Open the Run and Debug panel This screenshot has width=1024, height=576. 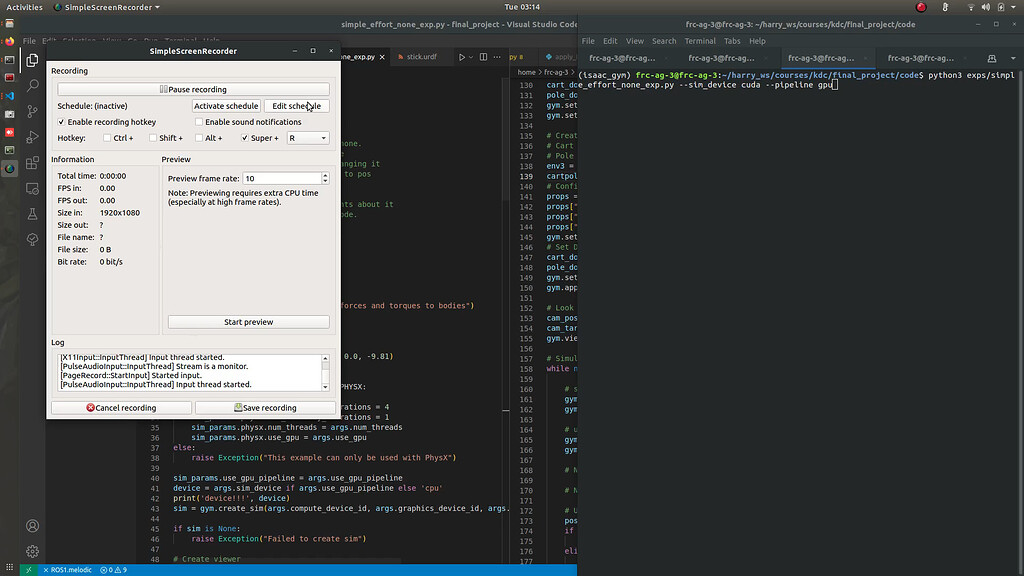pos(31,136)
